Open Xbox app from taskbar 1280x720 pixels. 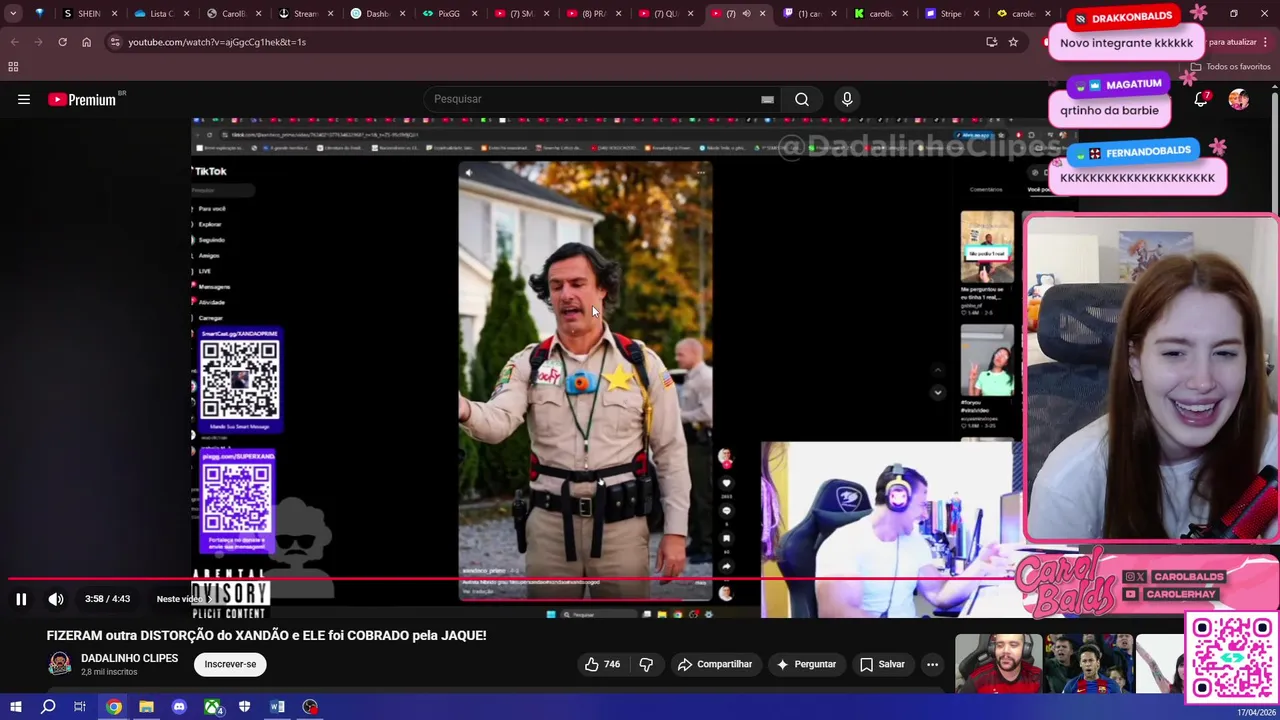[x=212, y=707]
